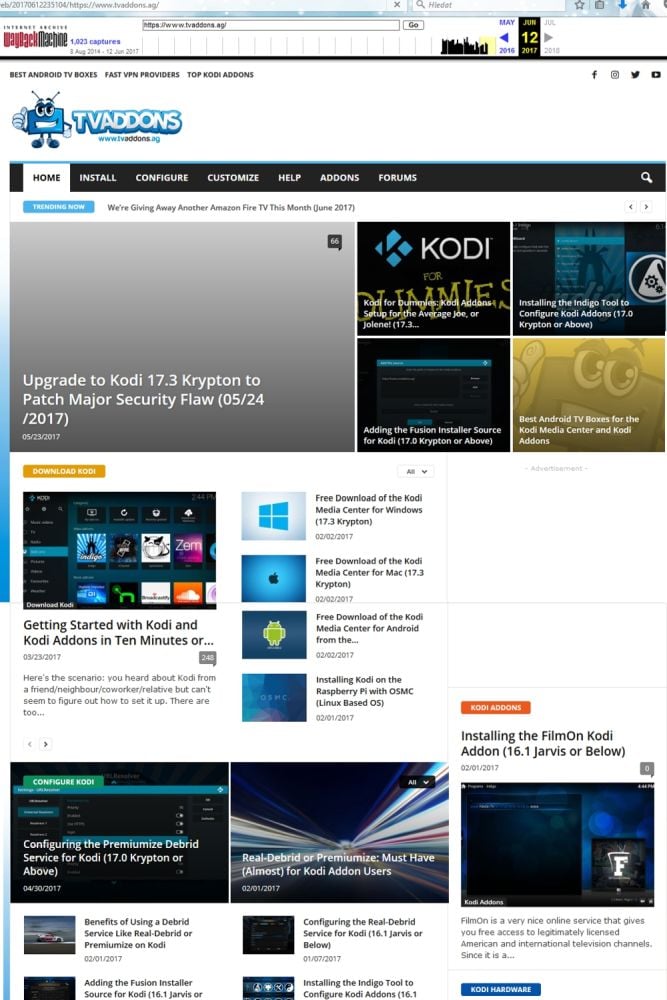The height and width of the screenshot is (1000, 667).
Task: Click the 2016 year link in Wayback
Action: click(507, 50)
